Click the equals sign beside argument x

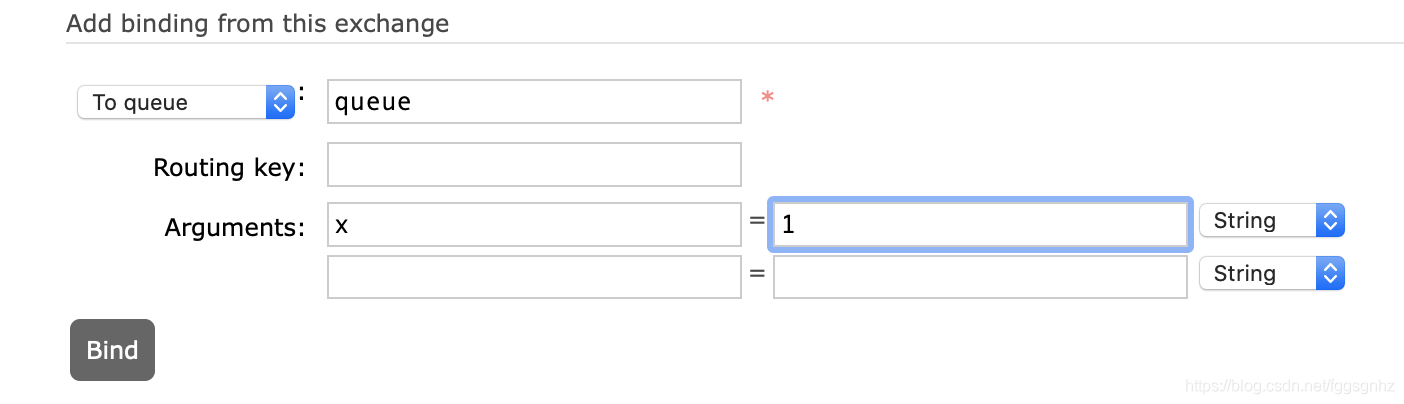pos(757,224)
